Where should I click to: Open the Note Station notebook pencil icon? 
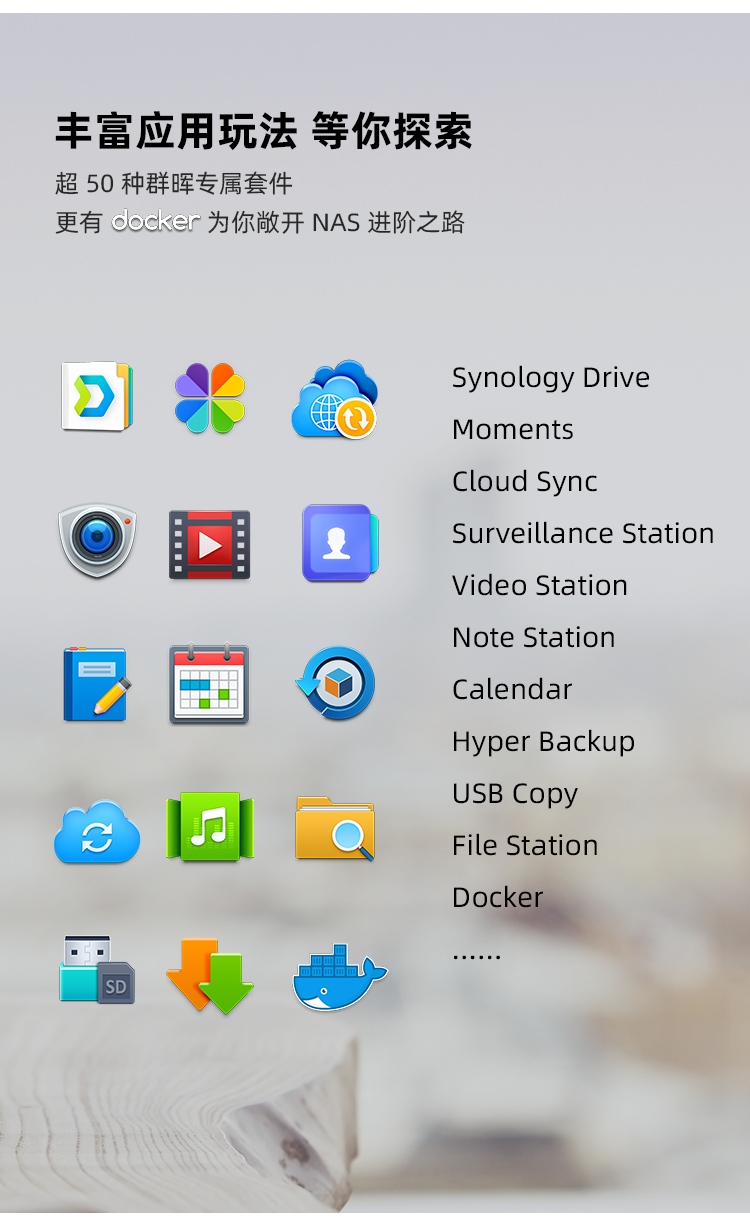tap(97, 685)
